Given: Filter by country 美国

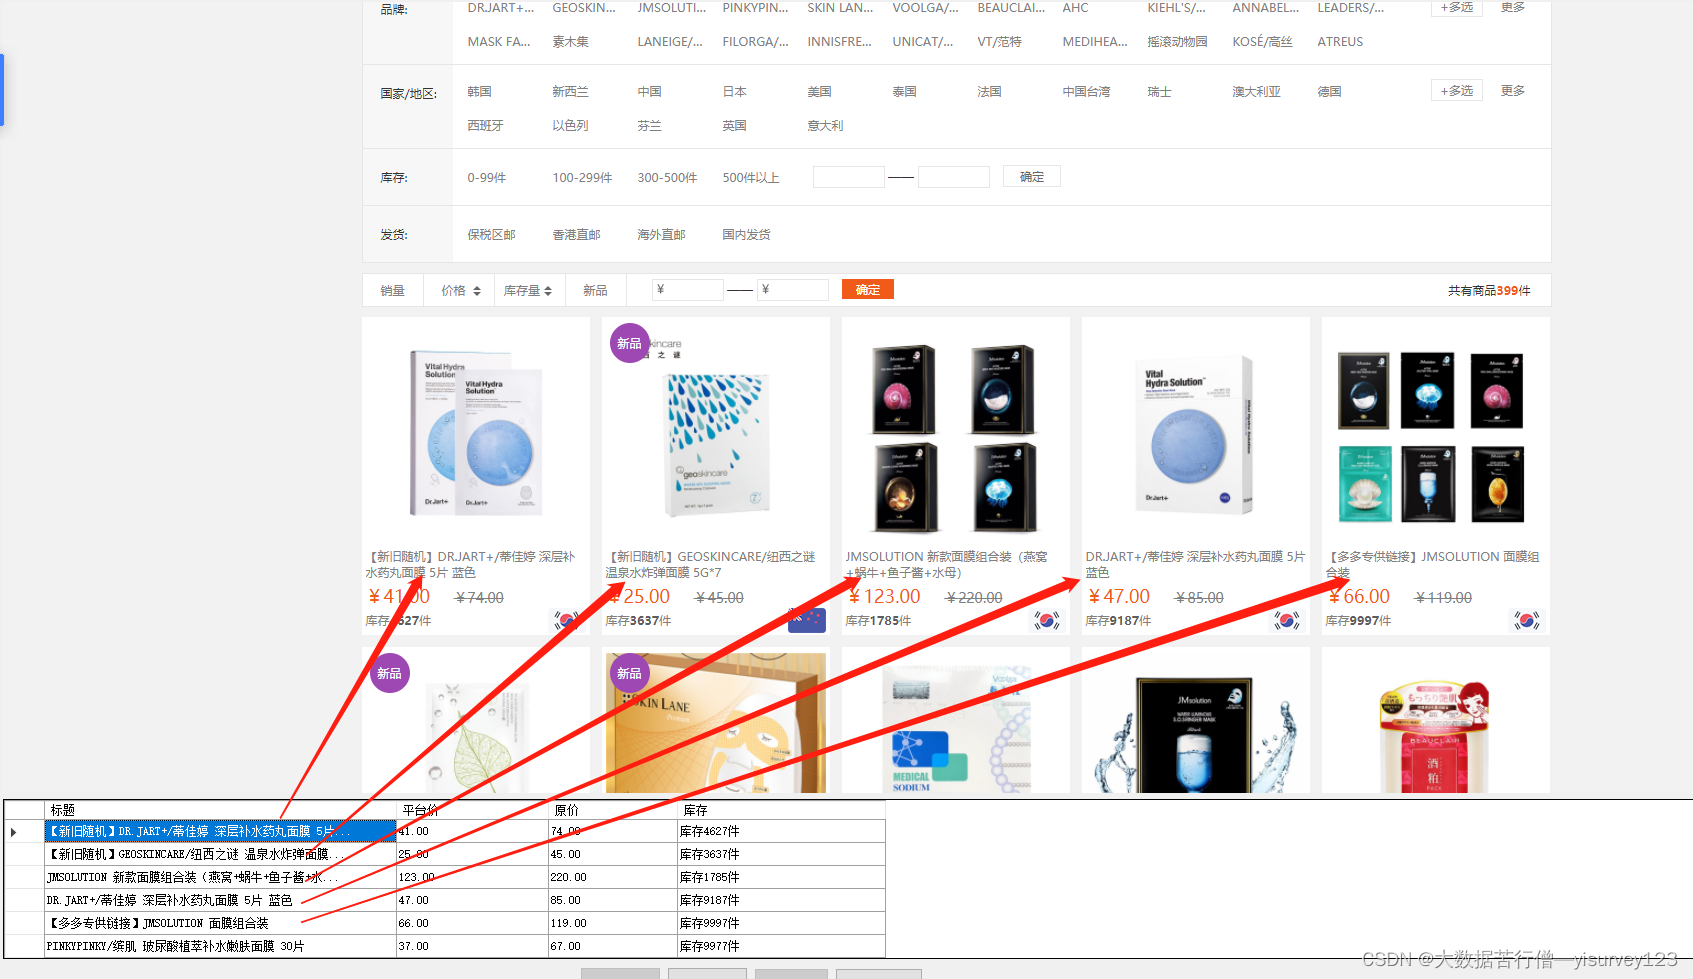Looking at the screenshot, I should [820, 92].
